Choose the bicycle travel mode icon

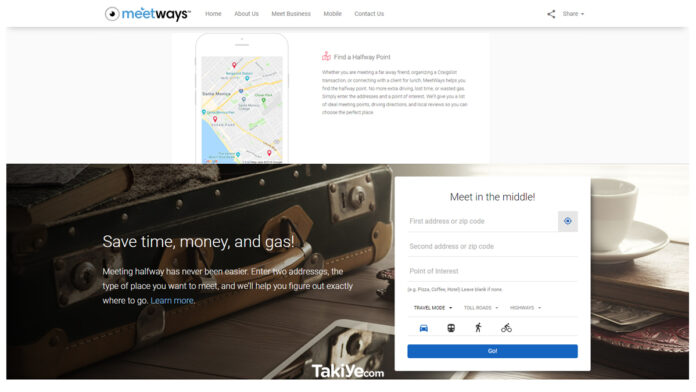(506, 328)
